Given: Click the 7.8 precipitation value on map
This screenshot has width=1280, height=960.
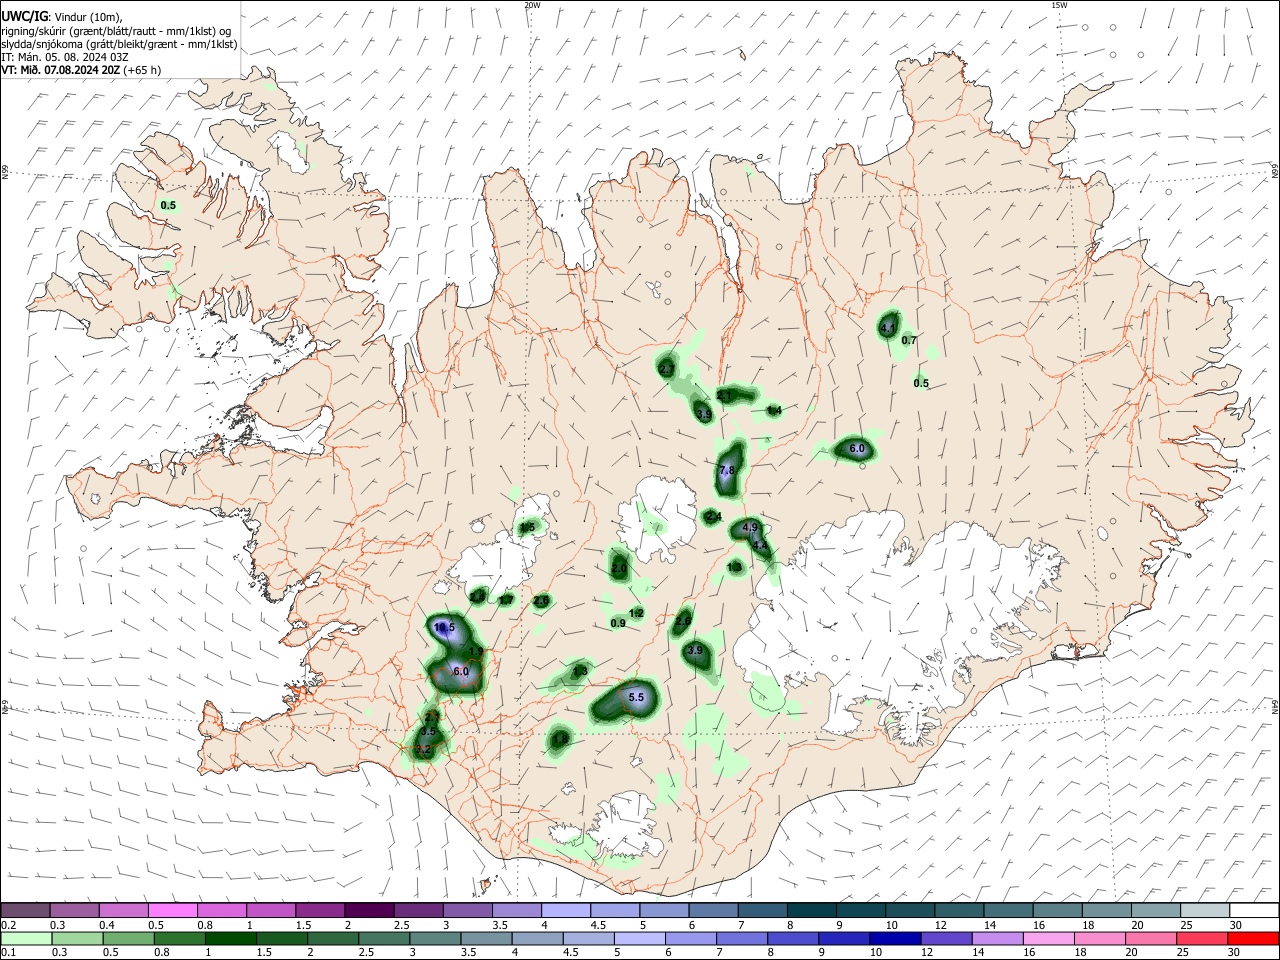Looking at the screenshot, I should click(727, 470).
